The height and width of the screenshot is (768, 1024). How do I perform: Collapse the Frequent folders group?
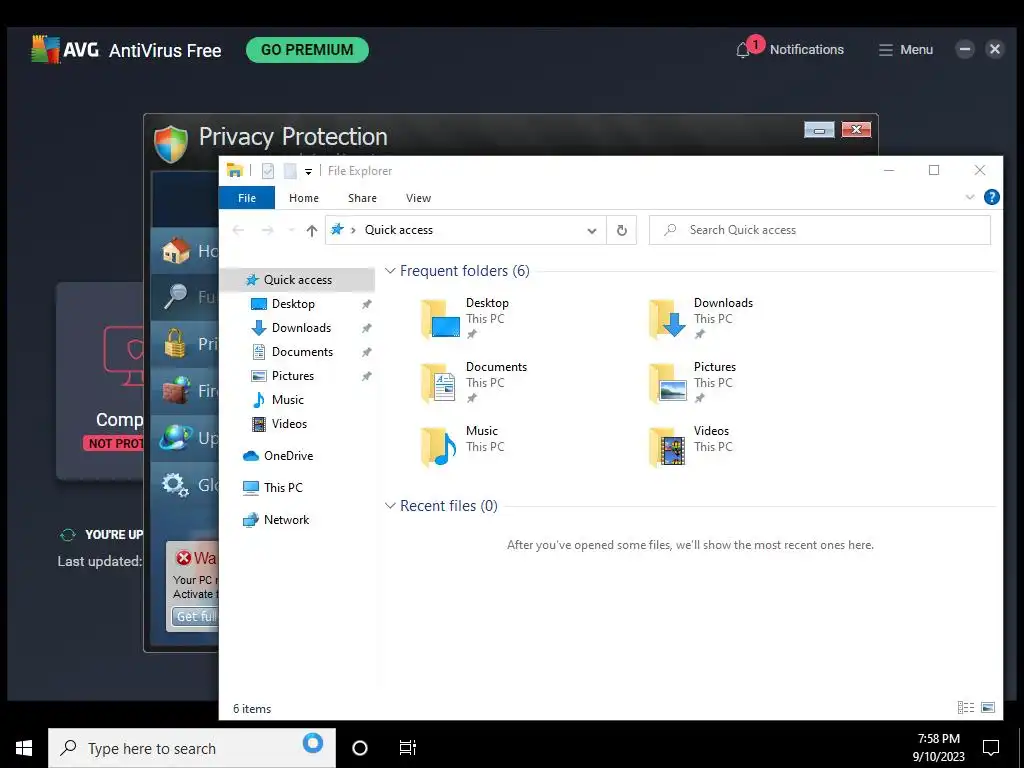390,270
